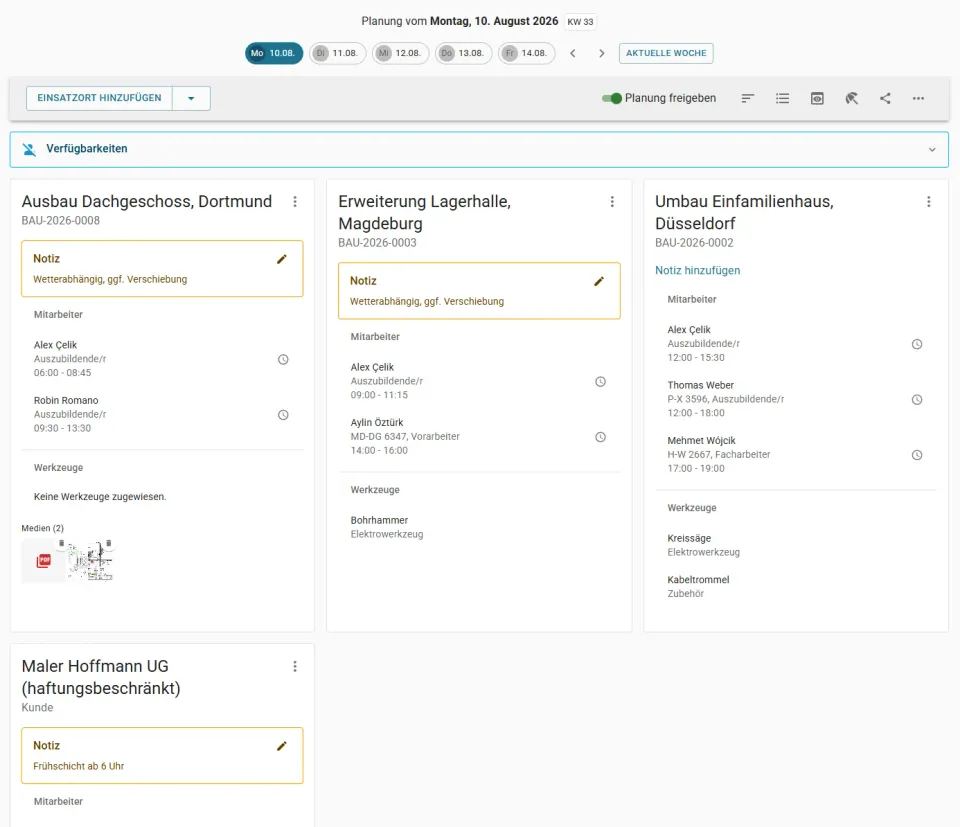Open horizontal three-dot more menu in toolbar
The width and height of the screenshot is (960, 827).
(x=918, y=98)
